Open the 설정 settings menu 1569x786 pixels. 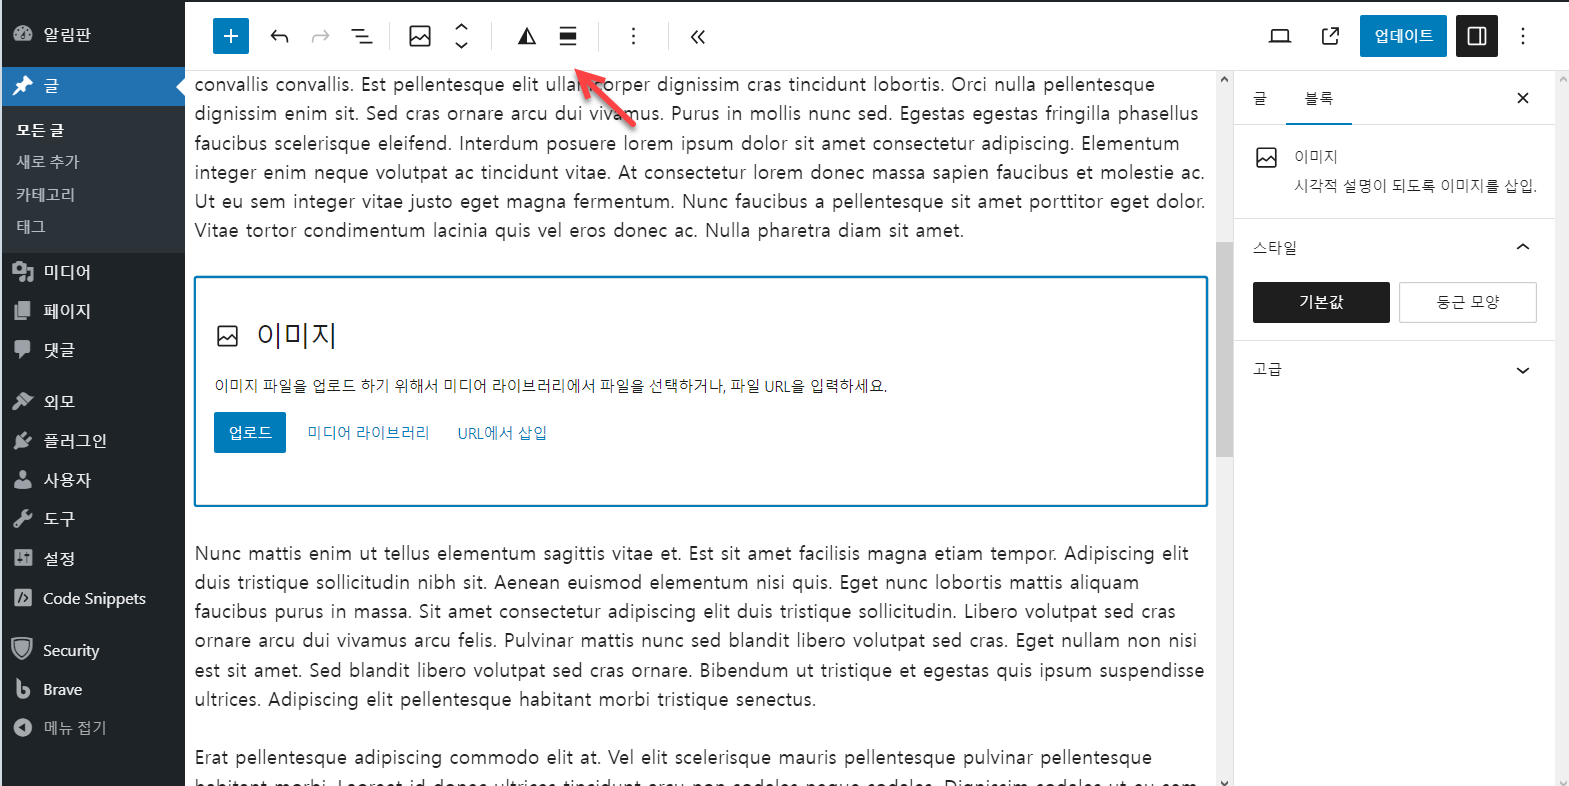(x=92, y=559)
